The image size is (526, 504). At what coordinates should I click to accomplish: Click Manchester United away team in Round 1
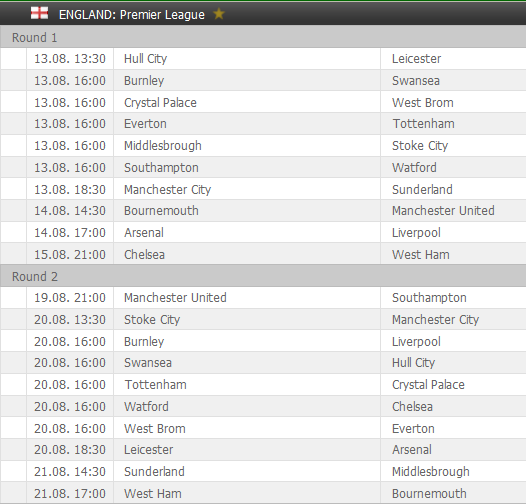click(443, 210)
